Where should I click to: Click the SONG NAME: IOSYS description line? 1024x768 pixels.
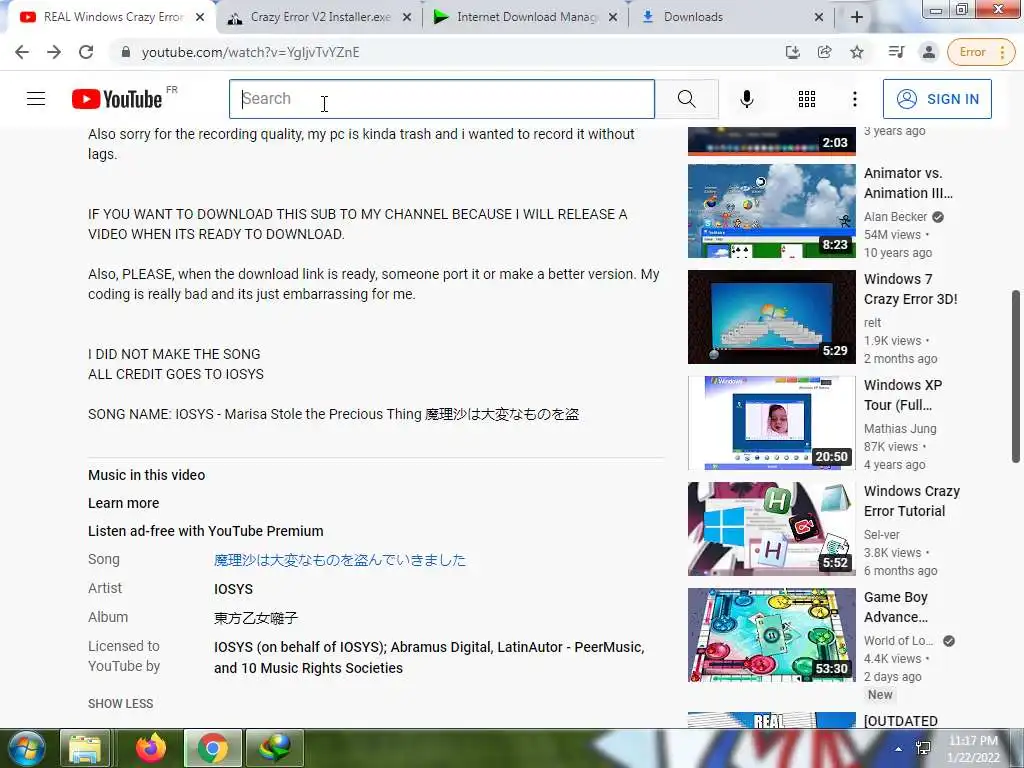[x=334, y=414]
